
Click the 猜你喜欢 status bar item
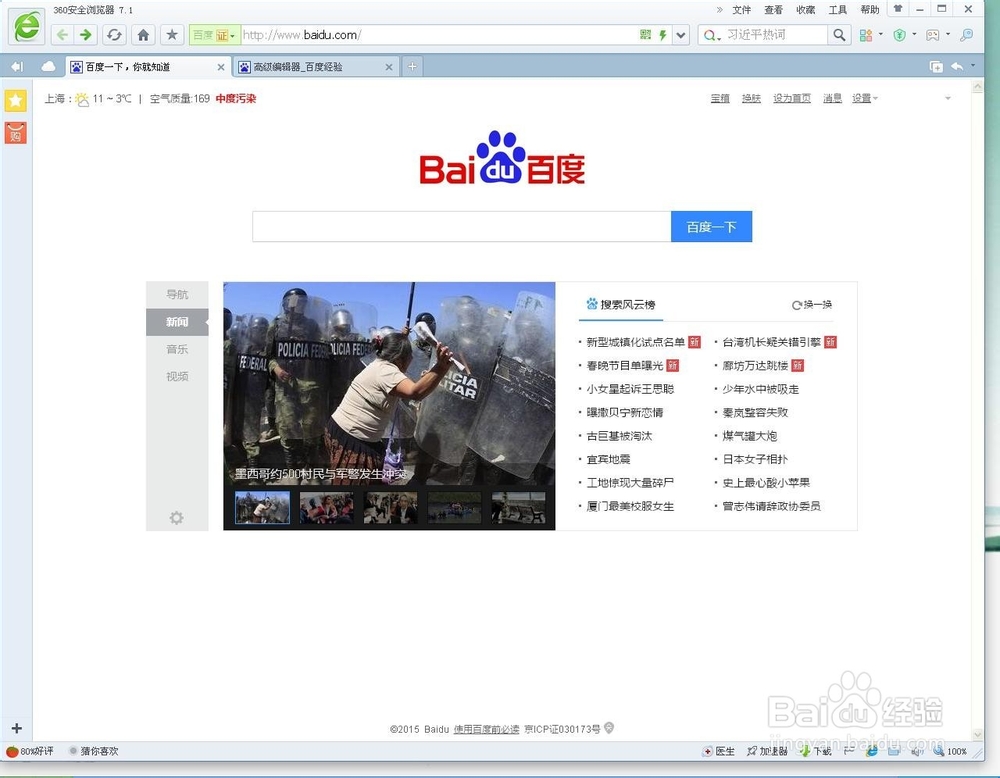[x=94, y=751]
